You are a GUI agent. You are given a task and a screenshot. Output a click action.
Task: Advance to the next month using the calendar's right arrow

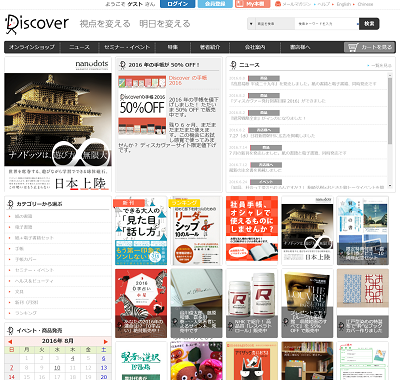[x=106, y=342]
